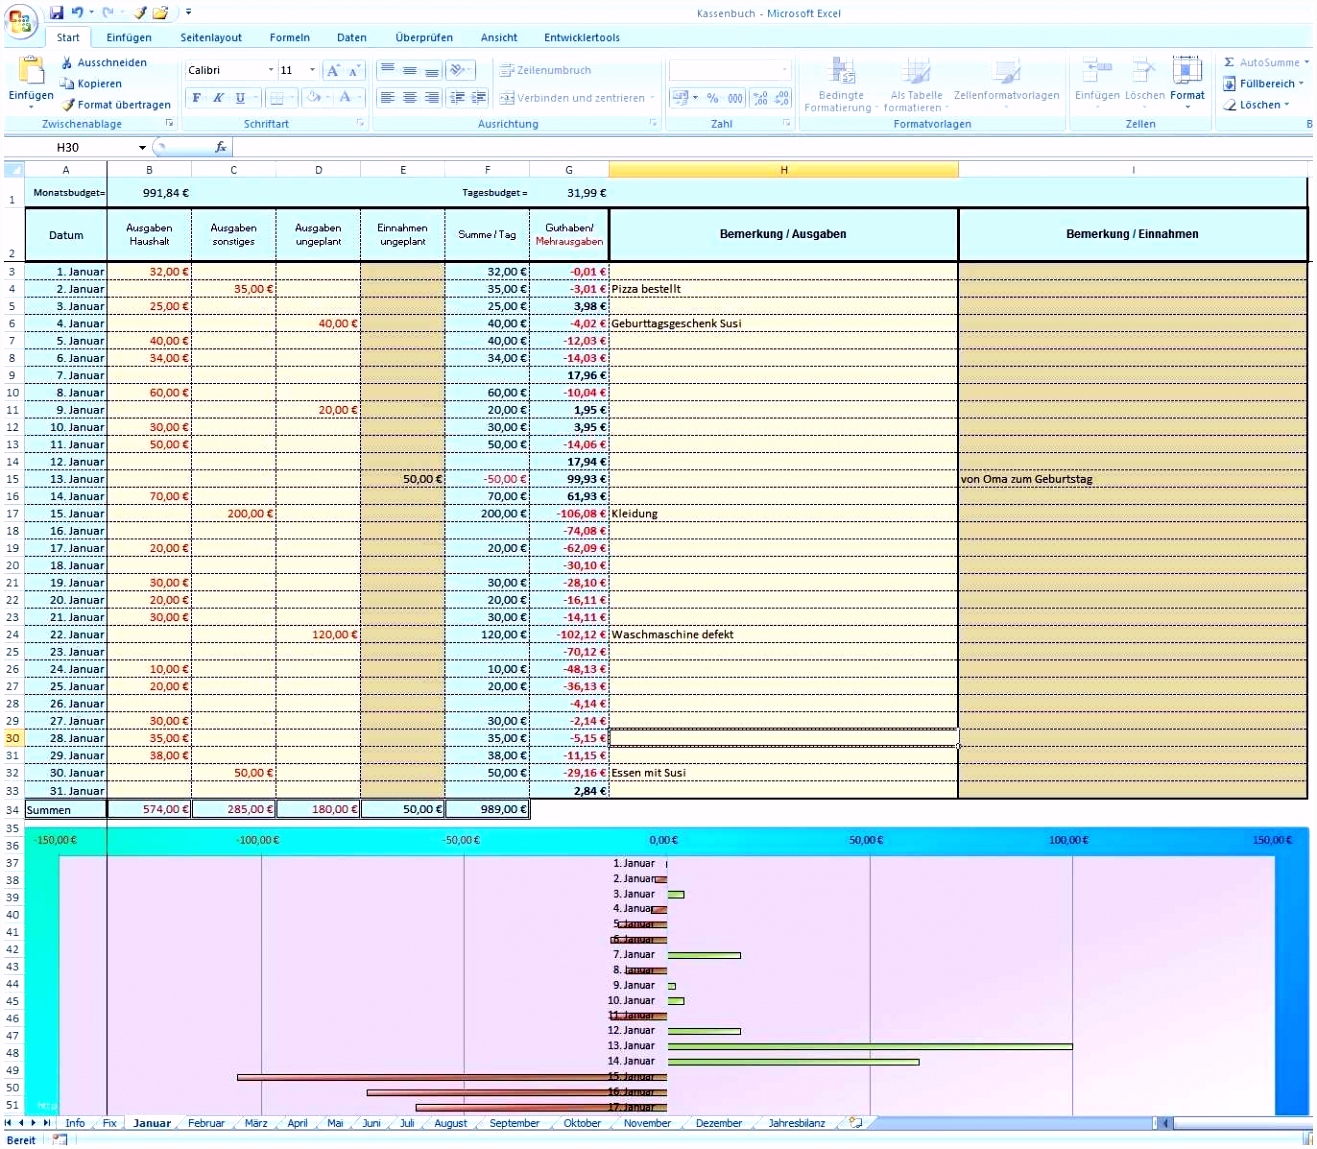Toggle bold (F) formatting
The height and width of the screenshot is (1149, 1317).
197,98
